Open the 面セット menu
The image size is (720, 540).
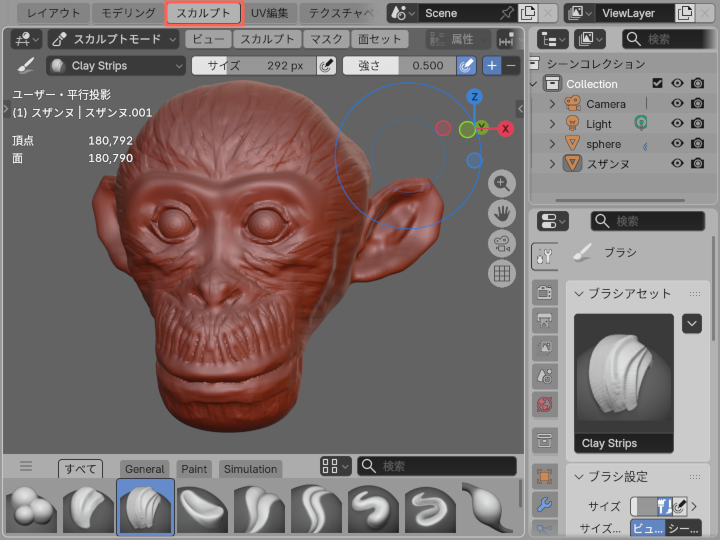pyautogui.click(x=379, y=39)
